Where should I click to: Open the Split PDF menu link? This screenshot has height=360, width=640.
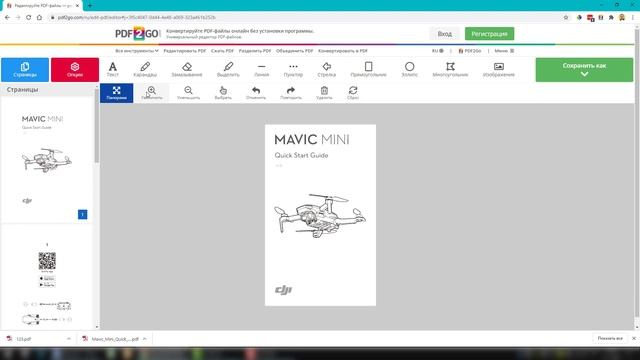pos(255,51)
